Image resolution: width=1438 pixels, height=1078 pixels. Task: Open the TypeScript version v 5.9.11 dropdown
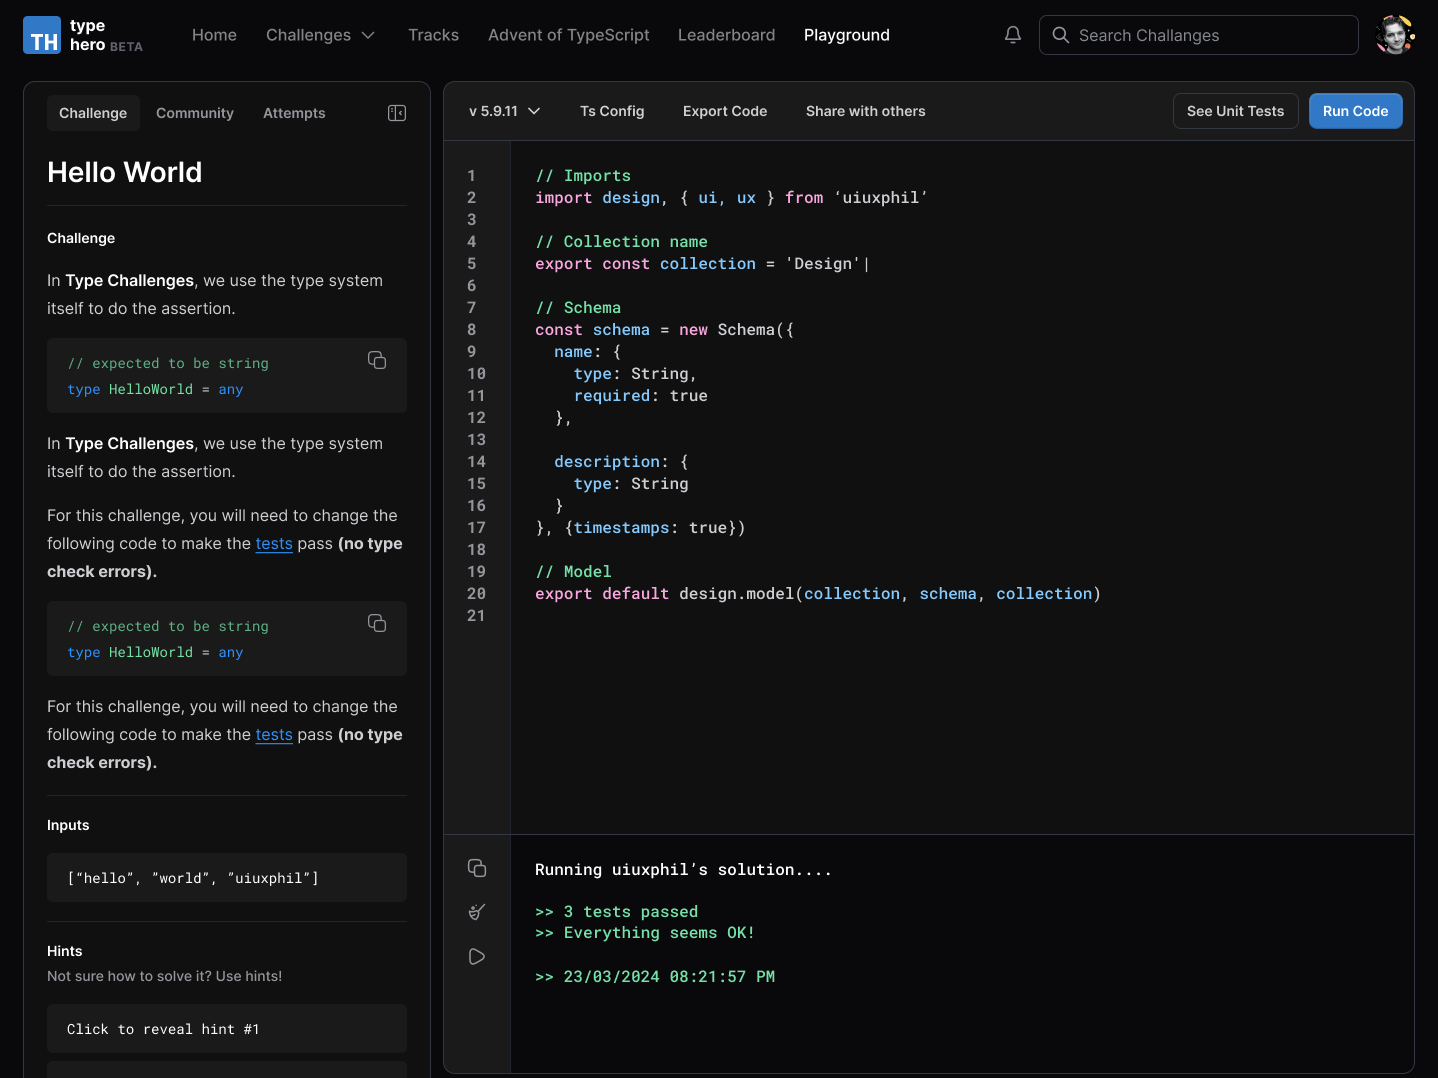pyautogui.click(x=504, y=111)
